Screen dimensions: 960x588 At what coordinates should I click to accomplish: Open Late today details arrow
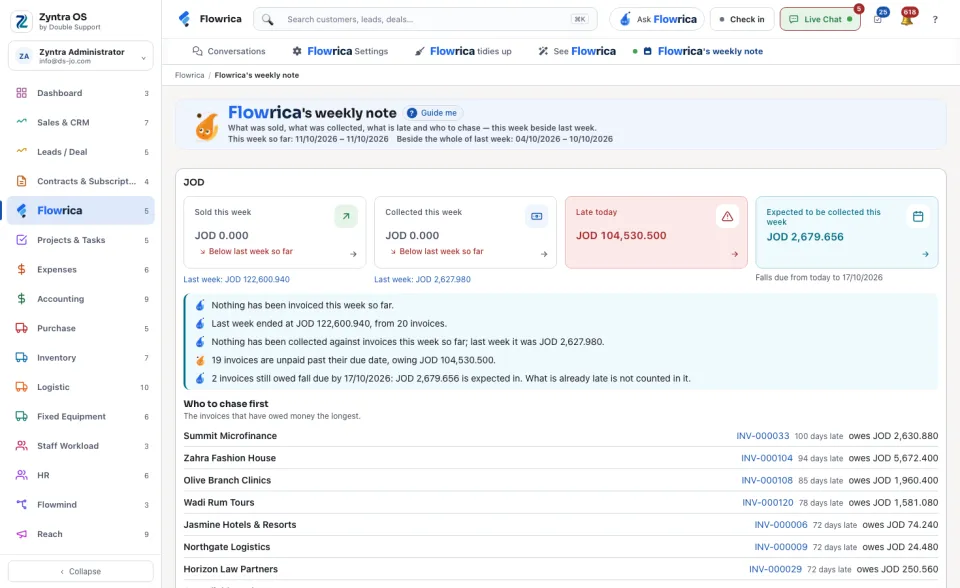(x=735, y=254)
